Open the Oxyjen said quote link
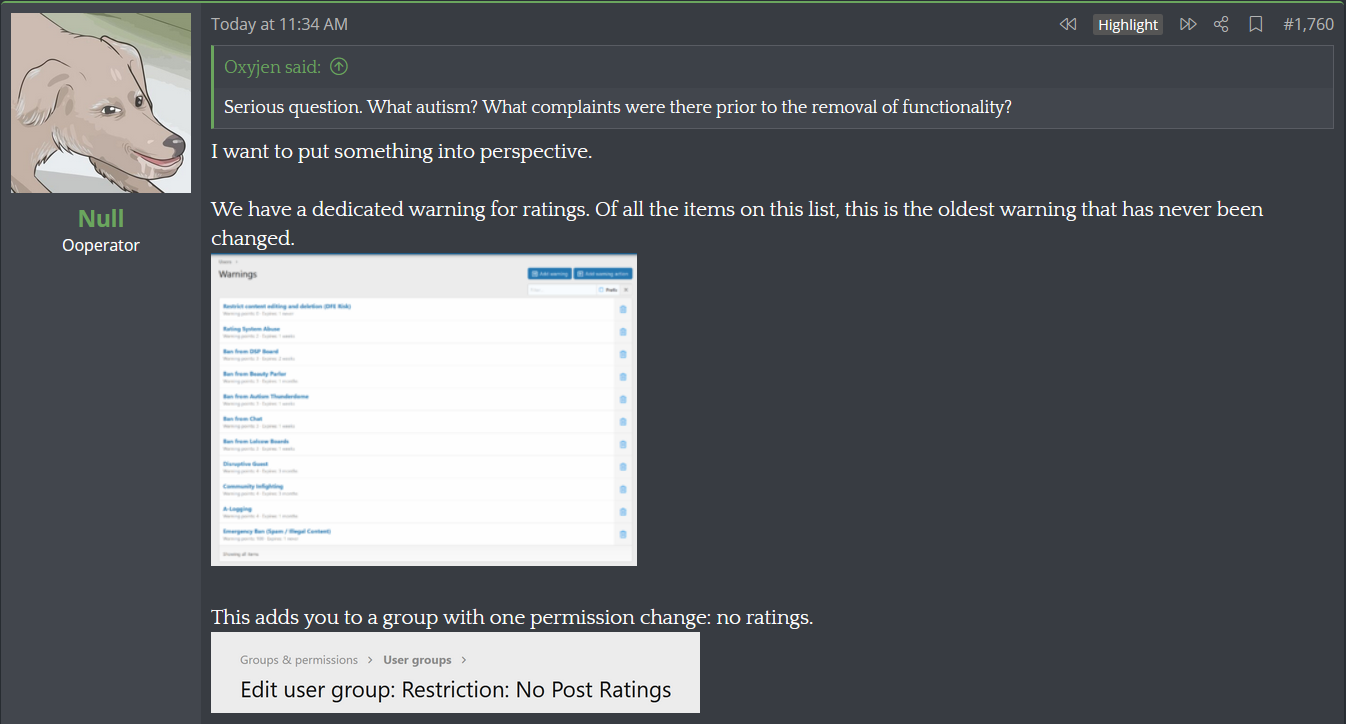1346x724 pixels. click(273, 67)
